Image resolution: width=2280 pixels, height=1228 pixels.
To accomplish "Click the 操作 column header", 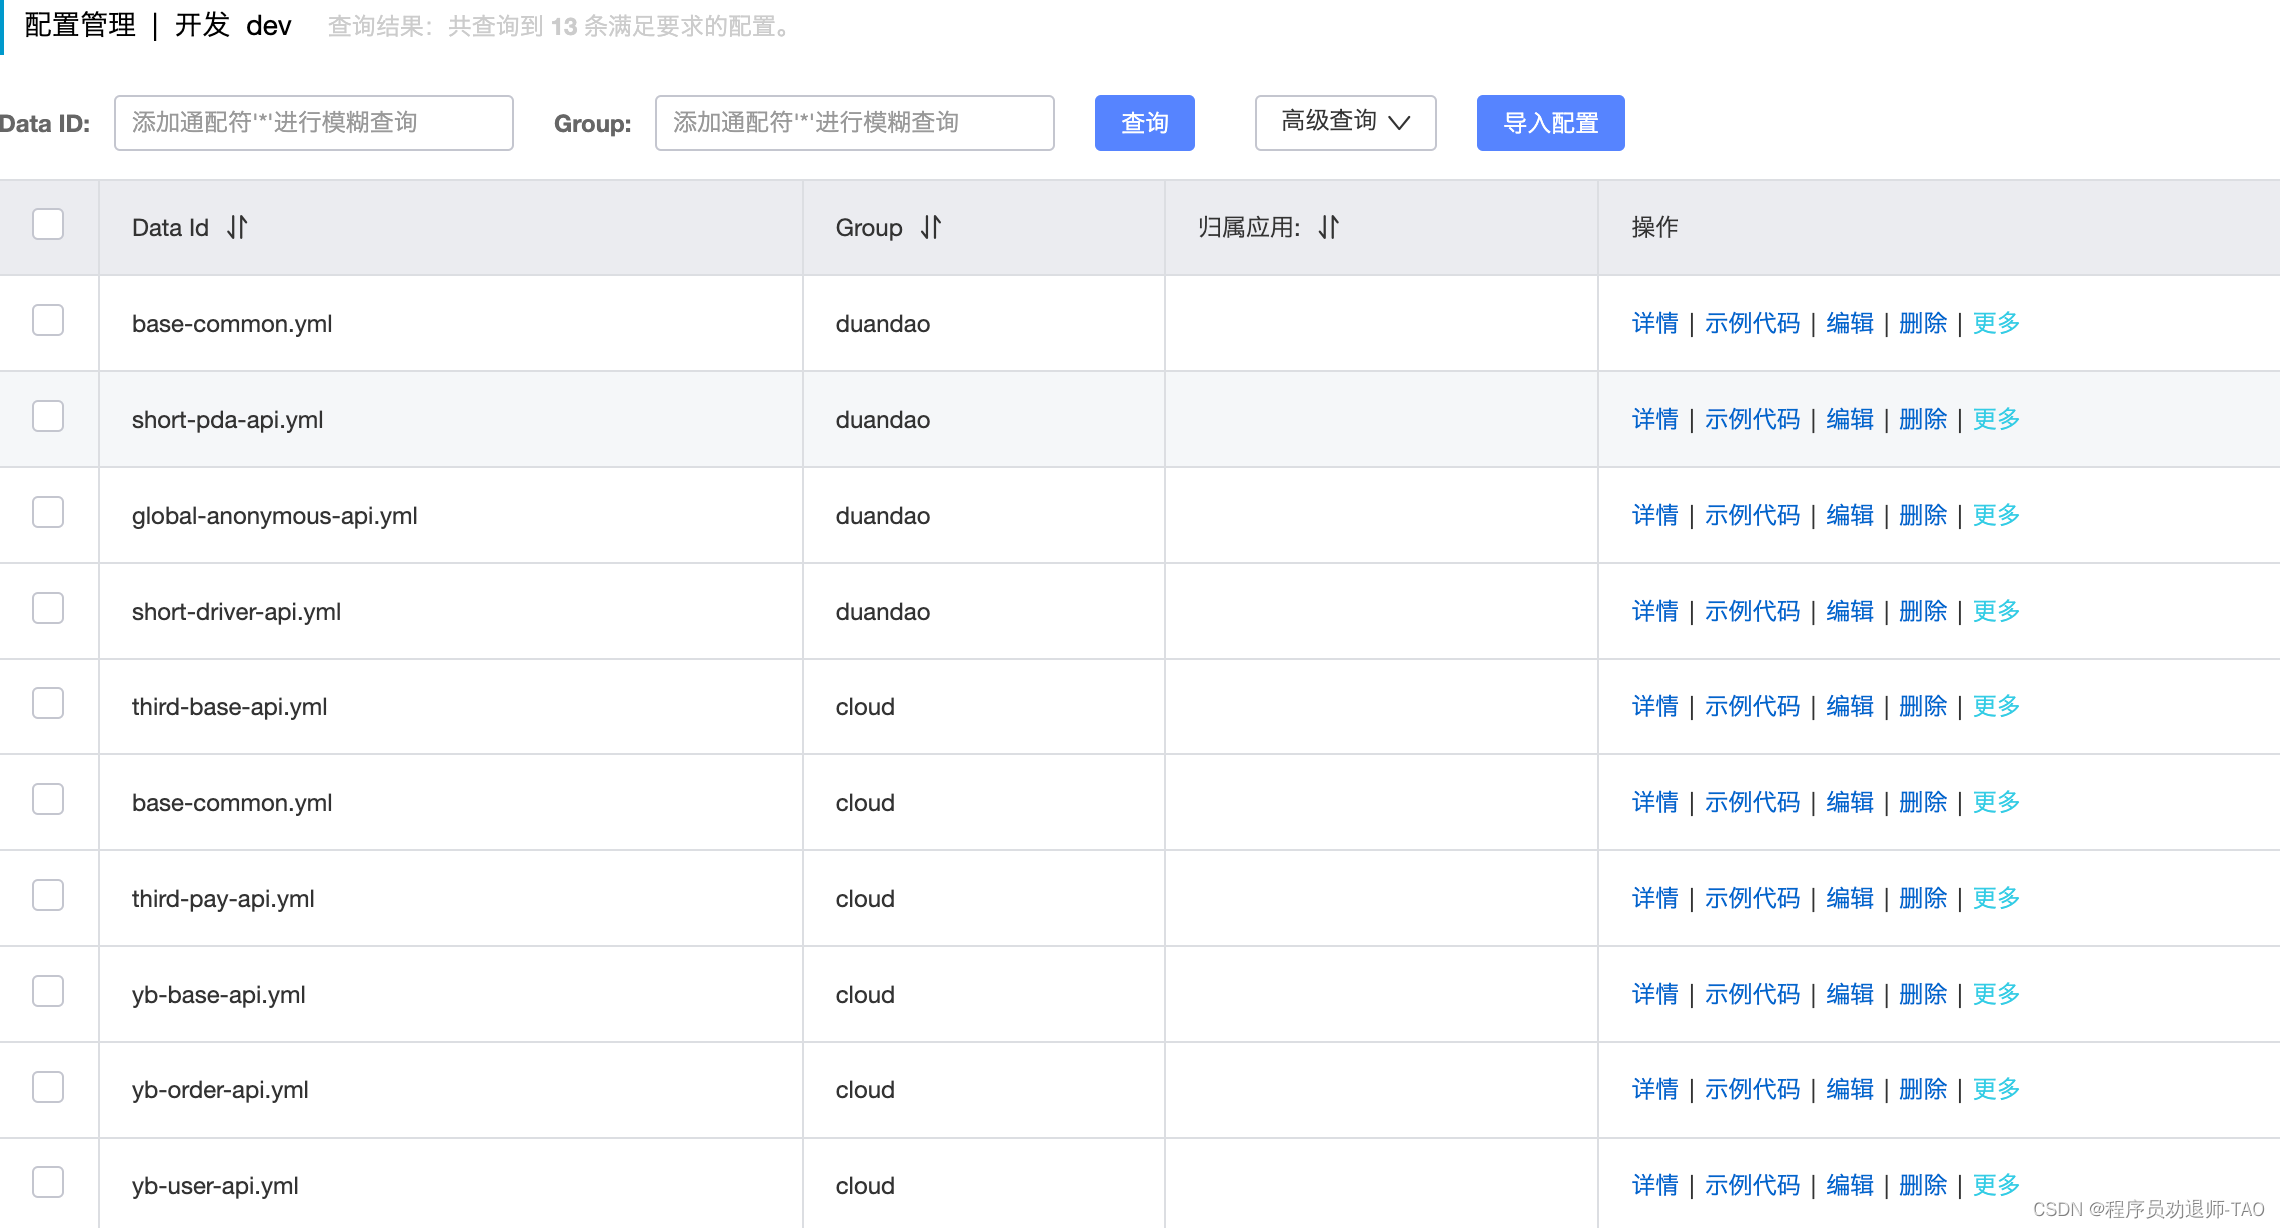I will 1655,227.
